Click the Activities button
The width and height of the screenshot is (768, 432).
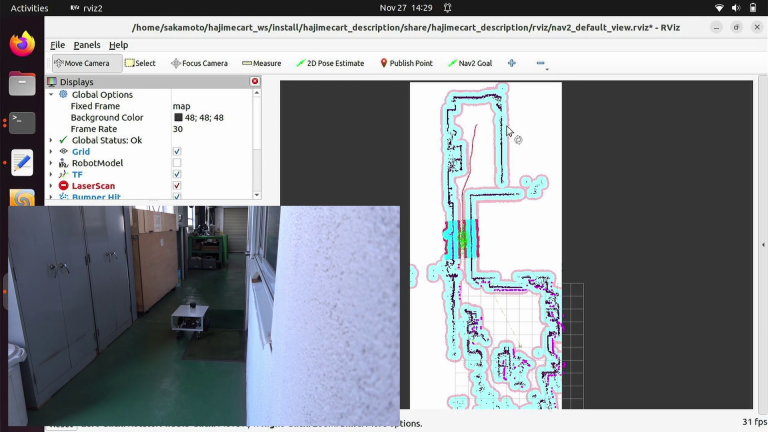pyautogui.click(x=29, y=7)
